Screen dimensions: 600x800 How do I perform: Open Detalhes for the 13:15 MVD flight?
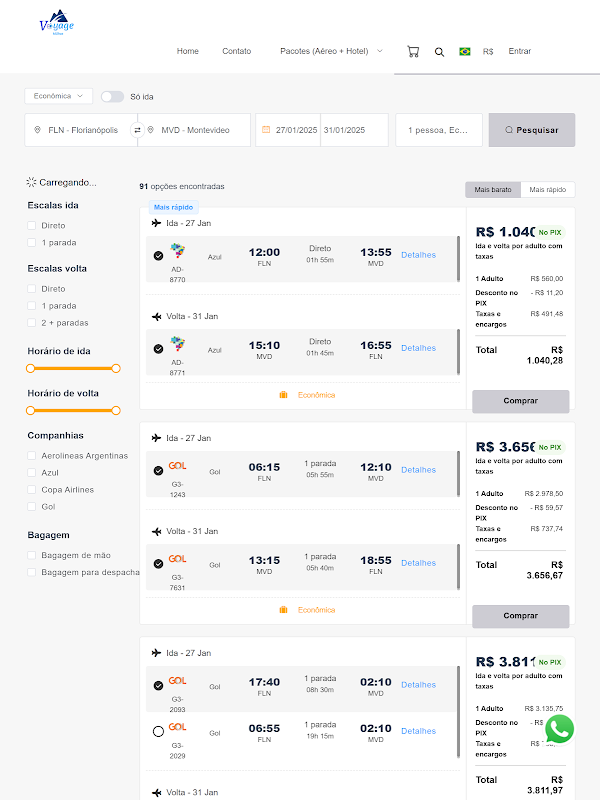pos(418,563)
